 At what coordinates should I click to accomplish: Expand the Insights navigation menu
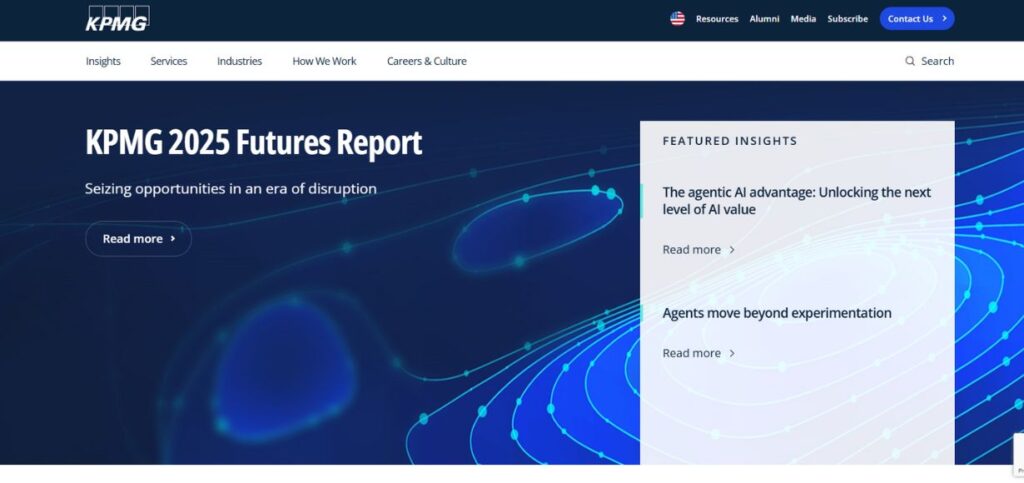(x=103, y=61)
